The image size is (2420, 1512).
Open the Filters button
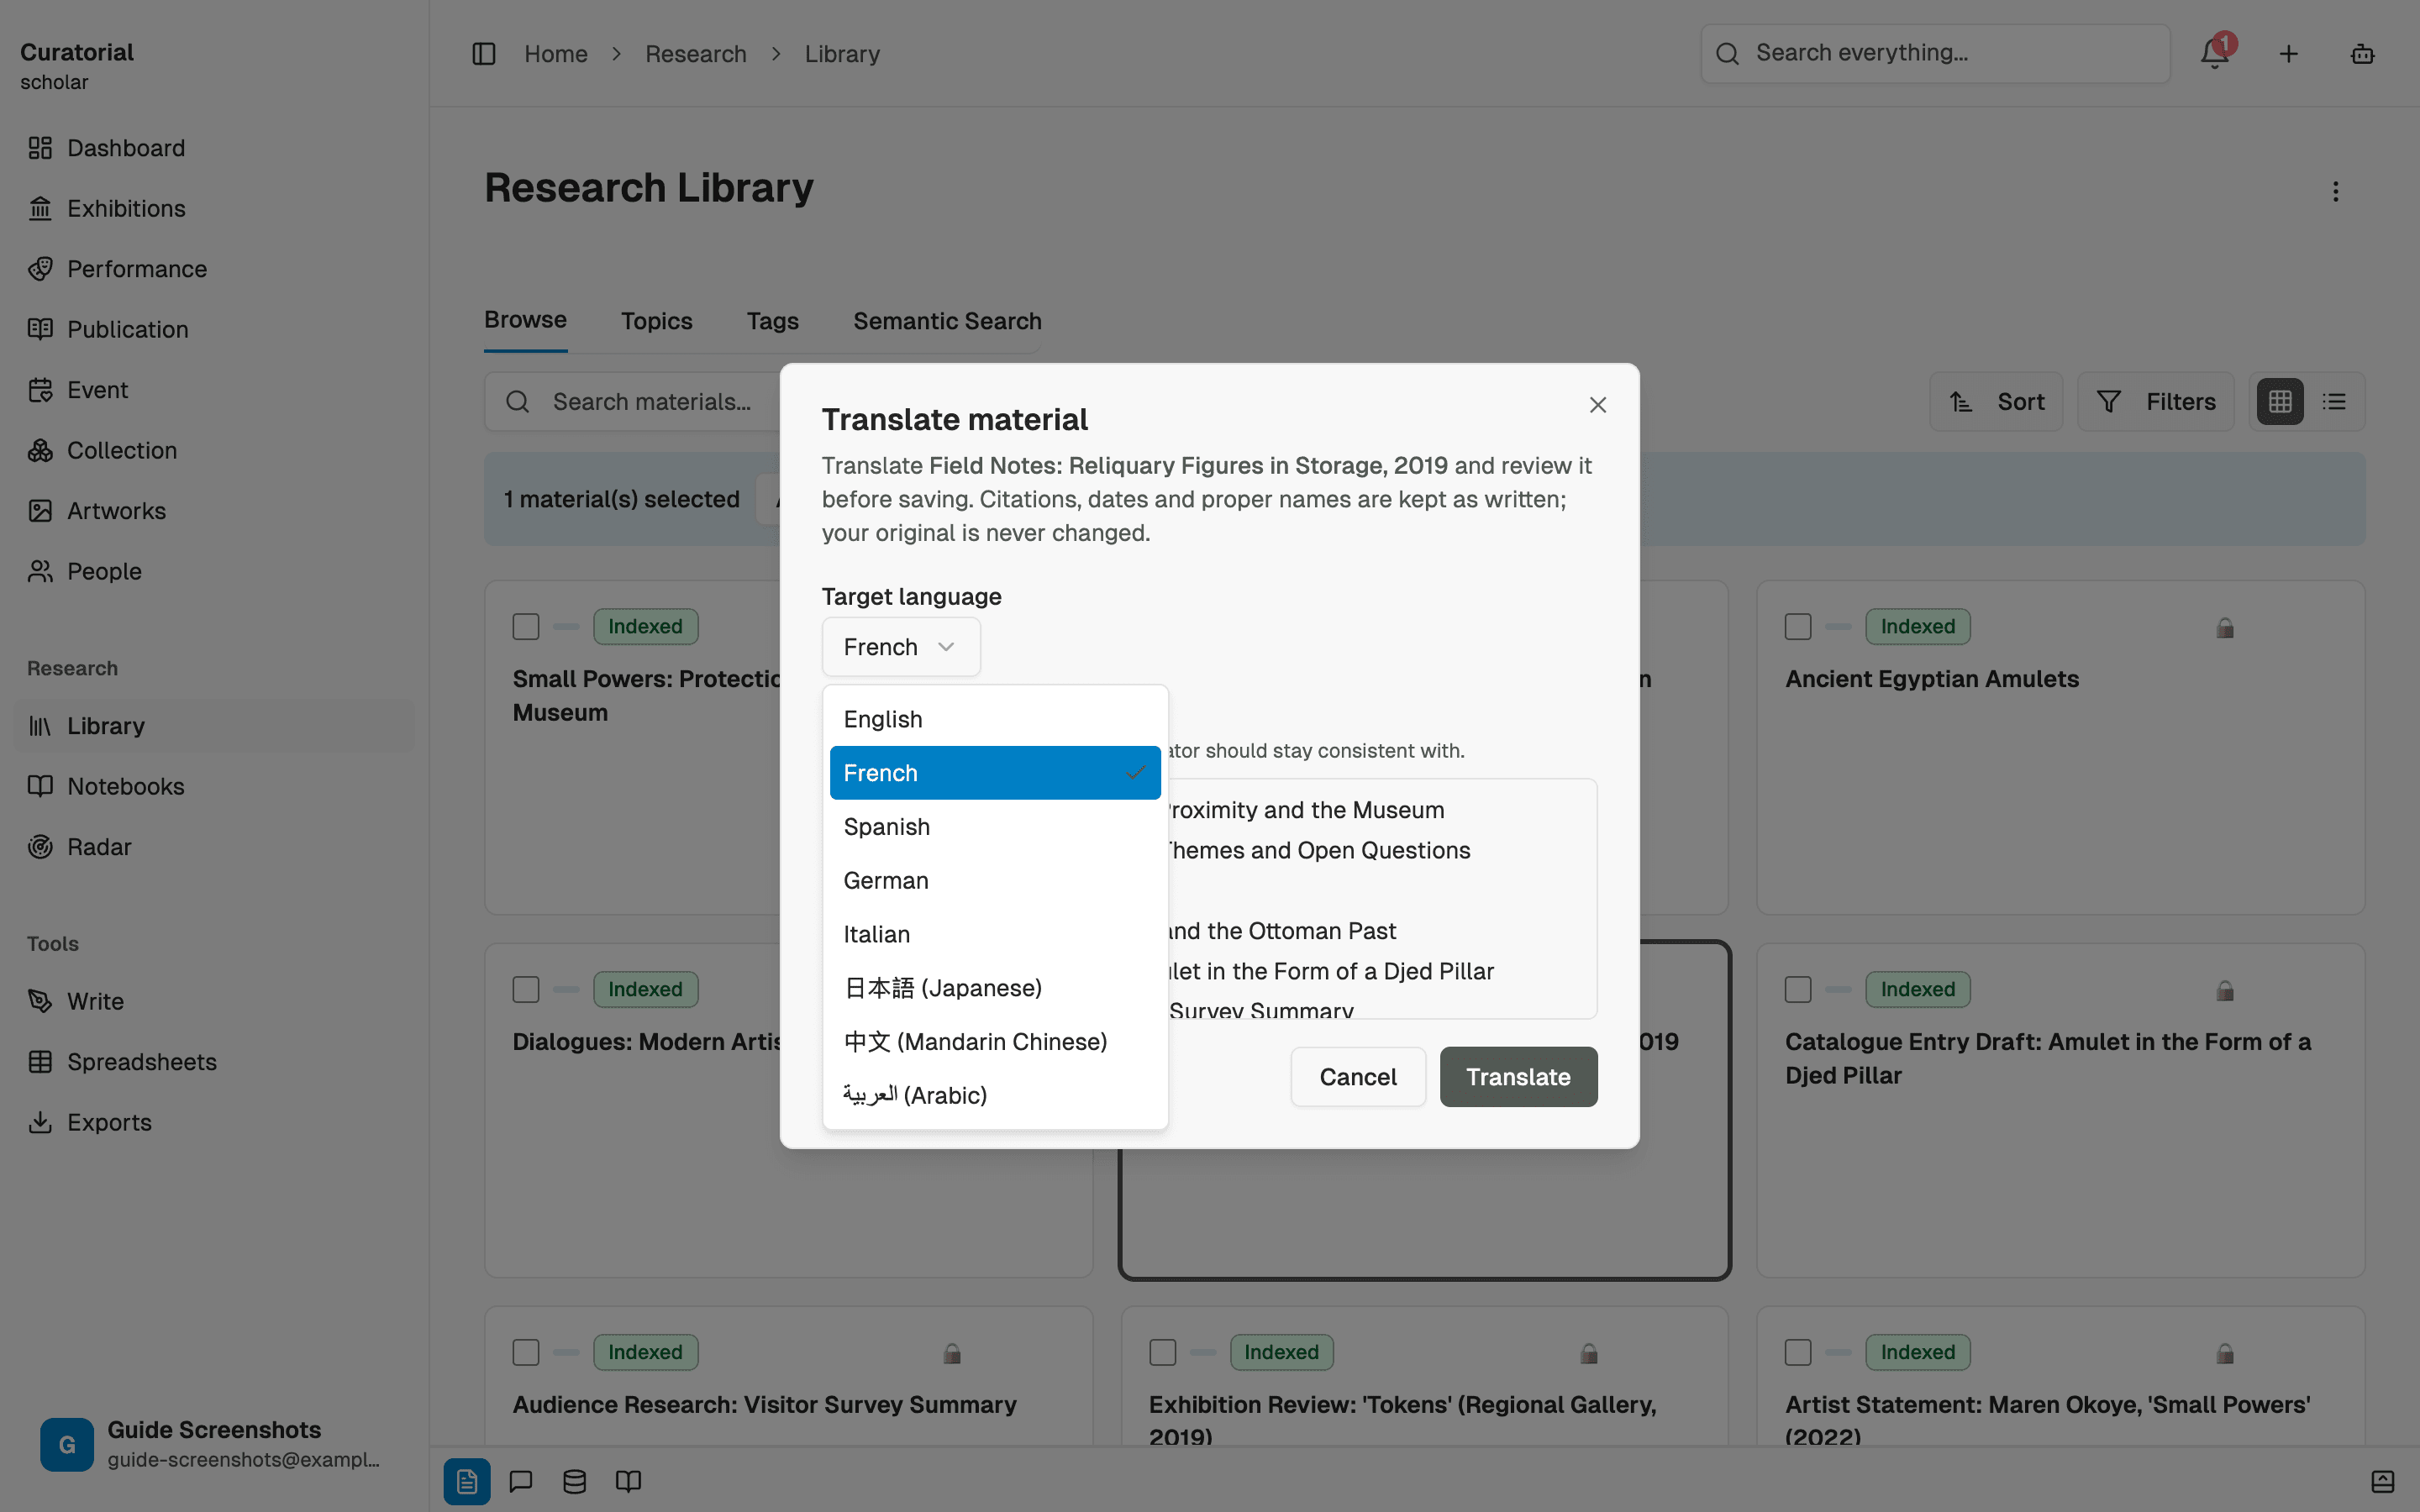pyautogui.click(x=2155, y=402)
